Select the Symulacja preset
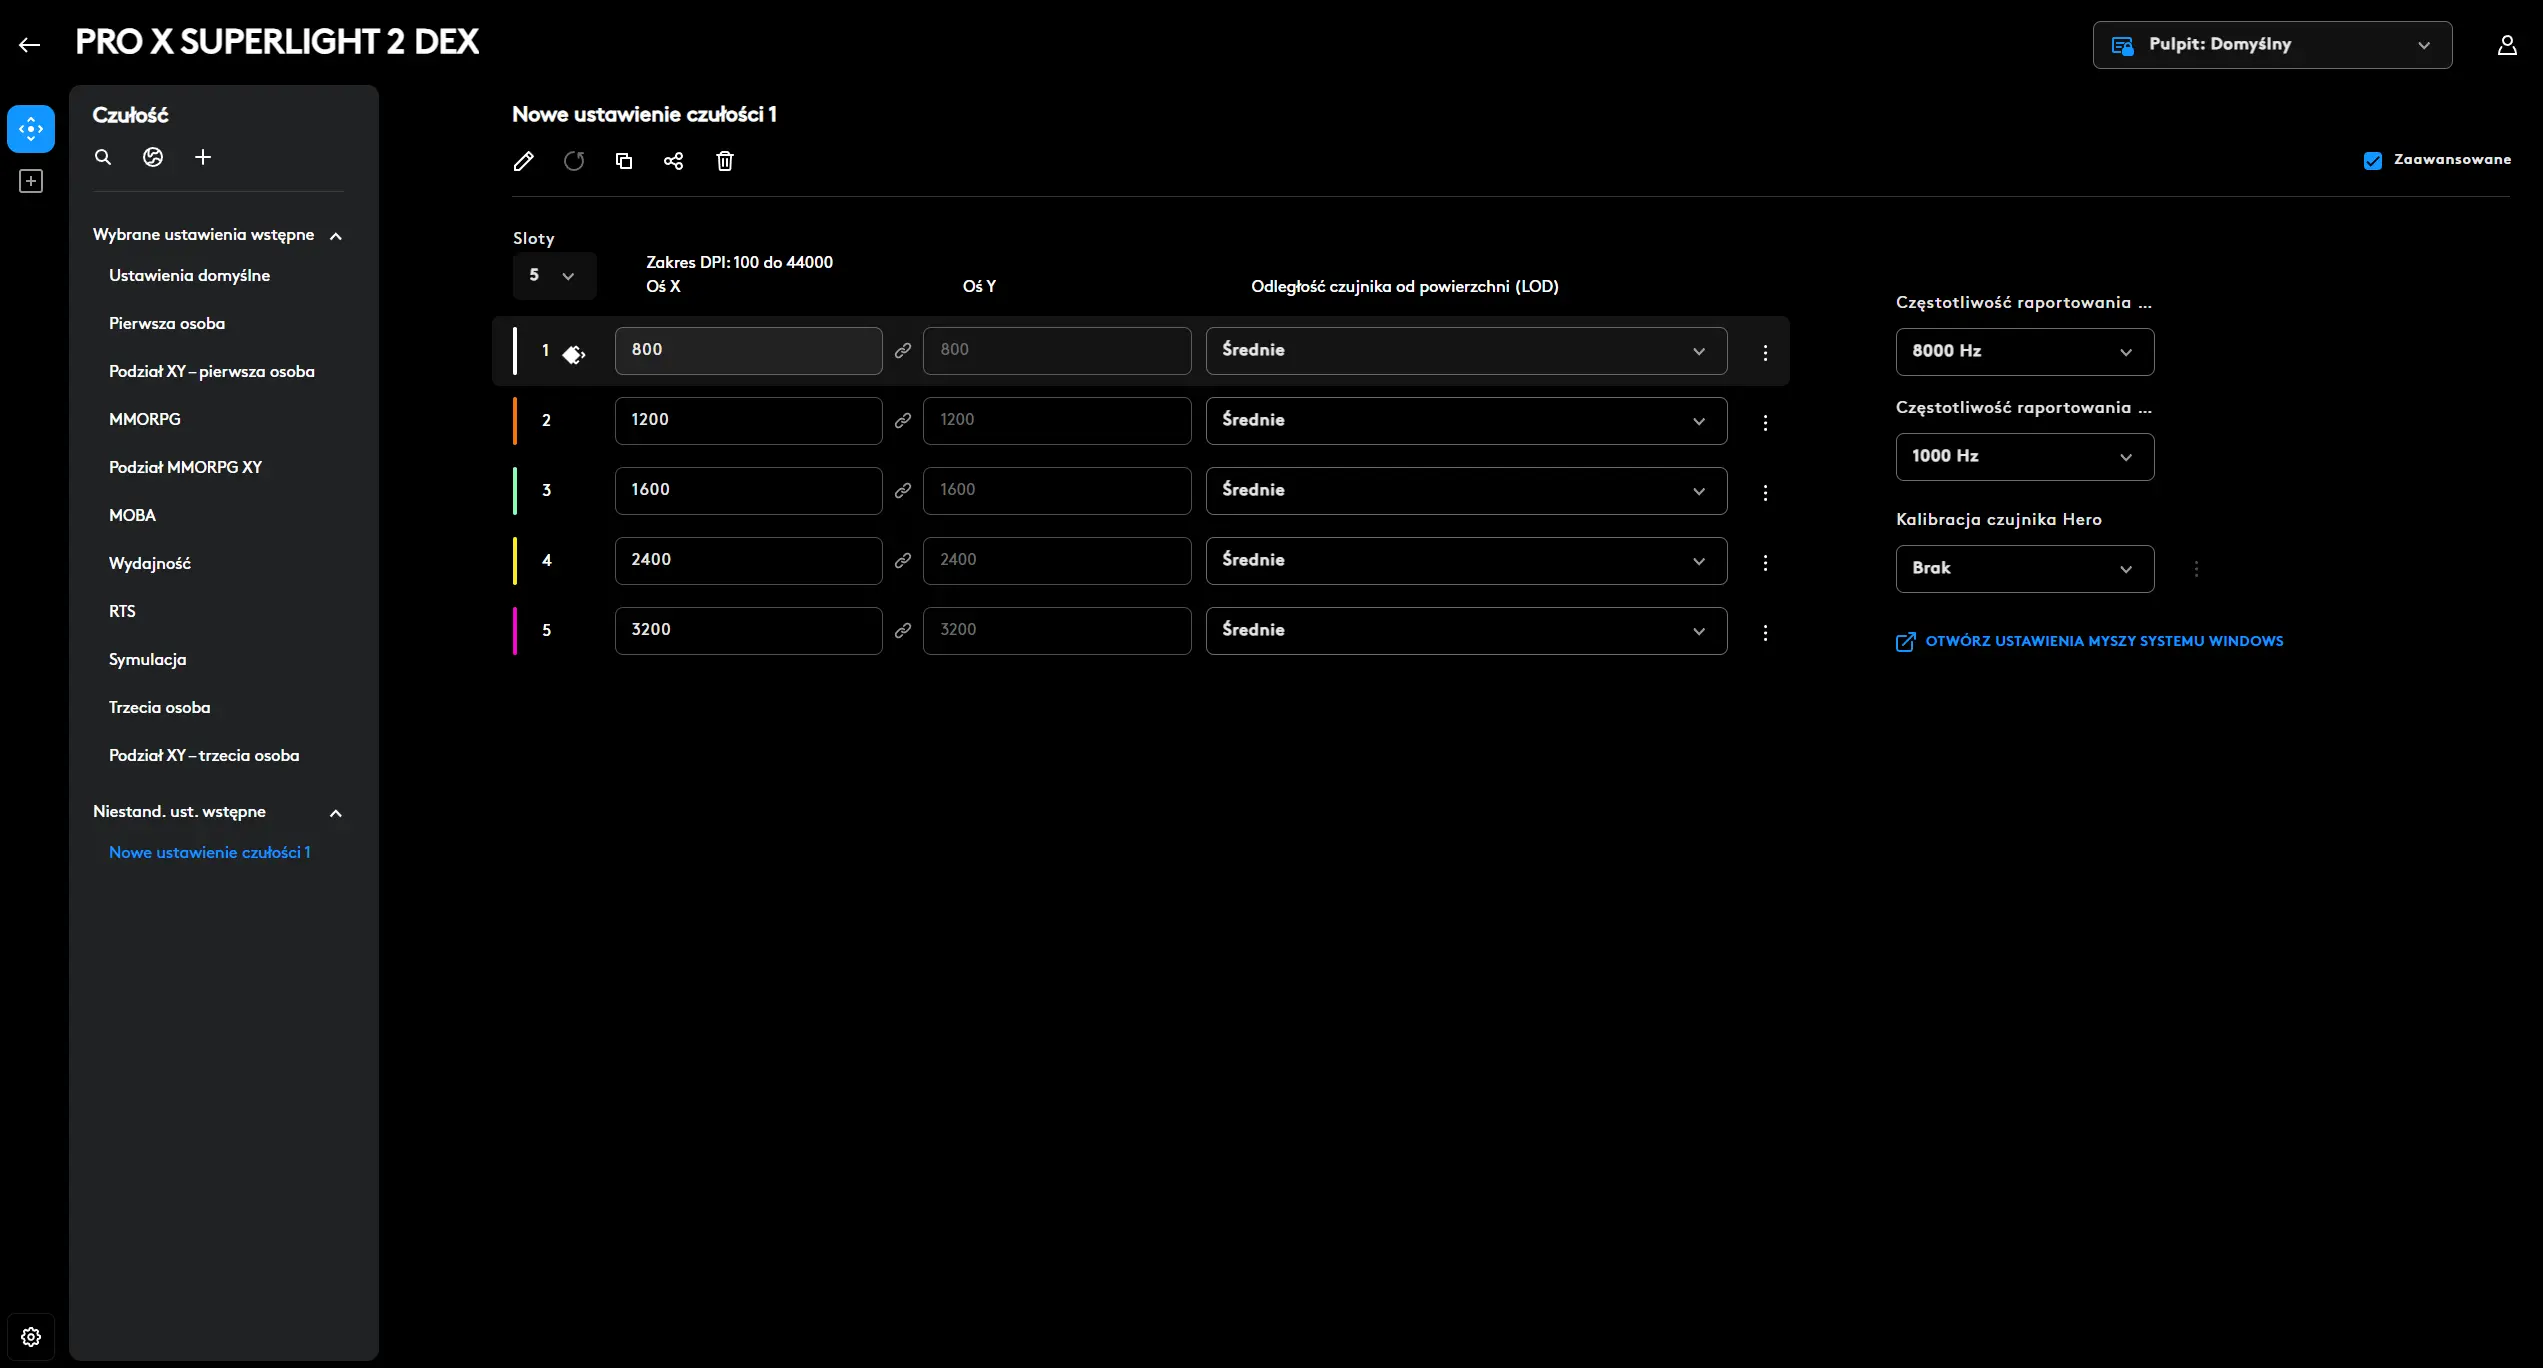The height and width of the screenshot is (1368, 2543). [147, 659]
